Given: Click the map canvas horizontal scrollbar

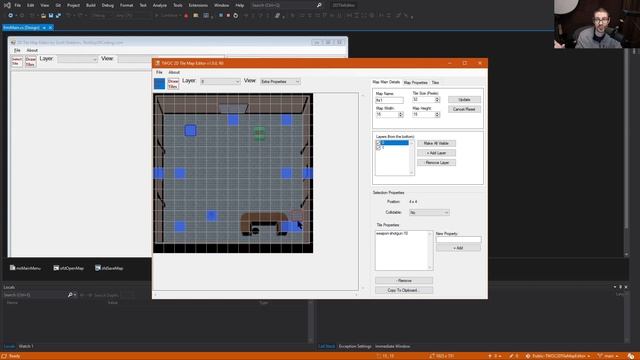Looking at the screenshot, I should [x=256, y=294].
